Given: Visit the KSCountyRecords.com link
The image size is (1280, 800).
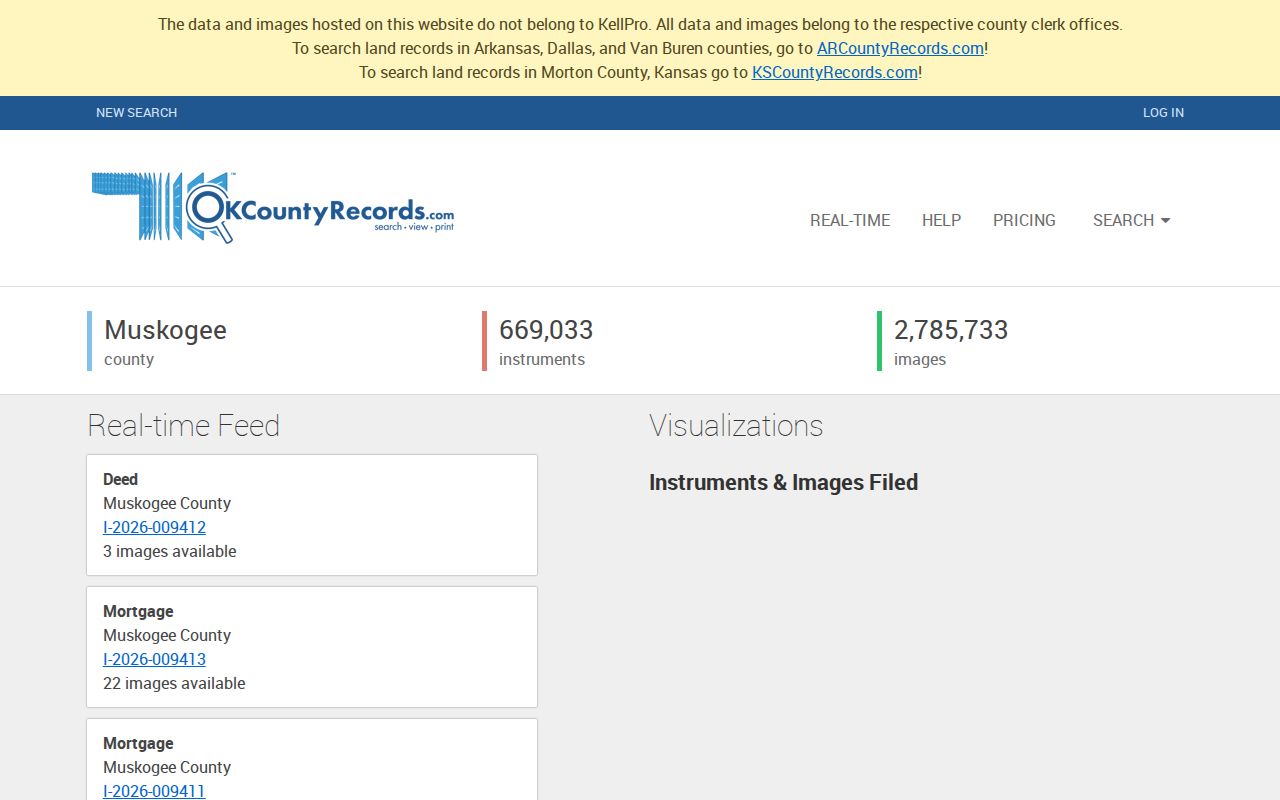Looking at the screenshot, I should tap(835, 72).
